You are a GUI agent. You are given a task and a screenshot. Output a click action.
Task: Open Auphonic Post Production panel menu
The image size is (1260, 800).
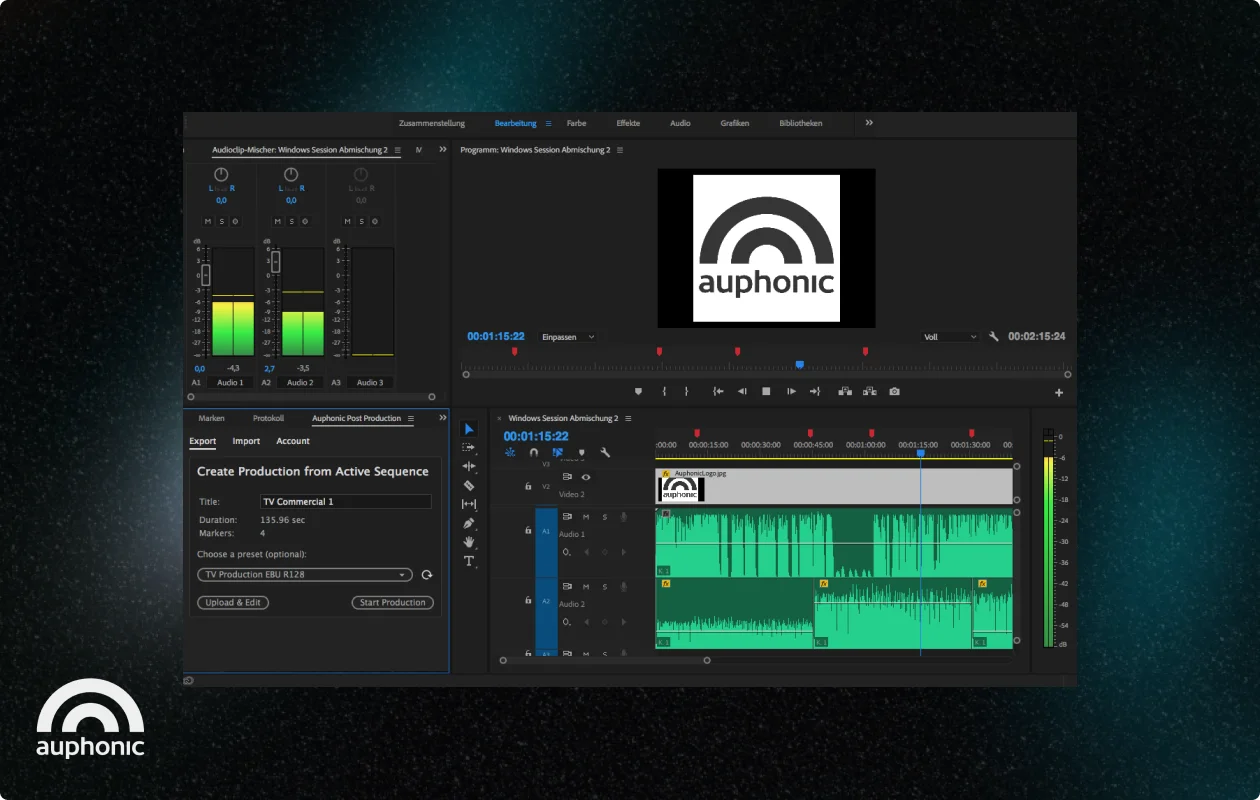pyautogui.click(x=410, y=419)
